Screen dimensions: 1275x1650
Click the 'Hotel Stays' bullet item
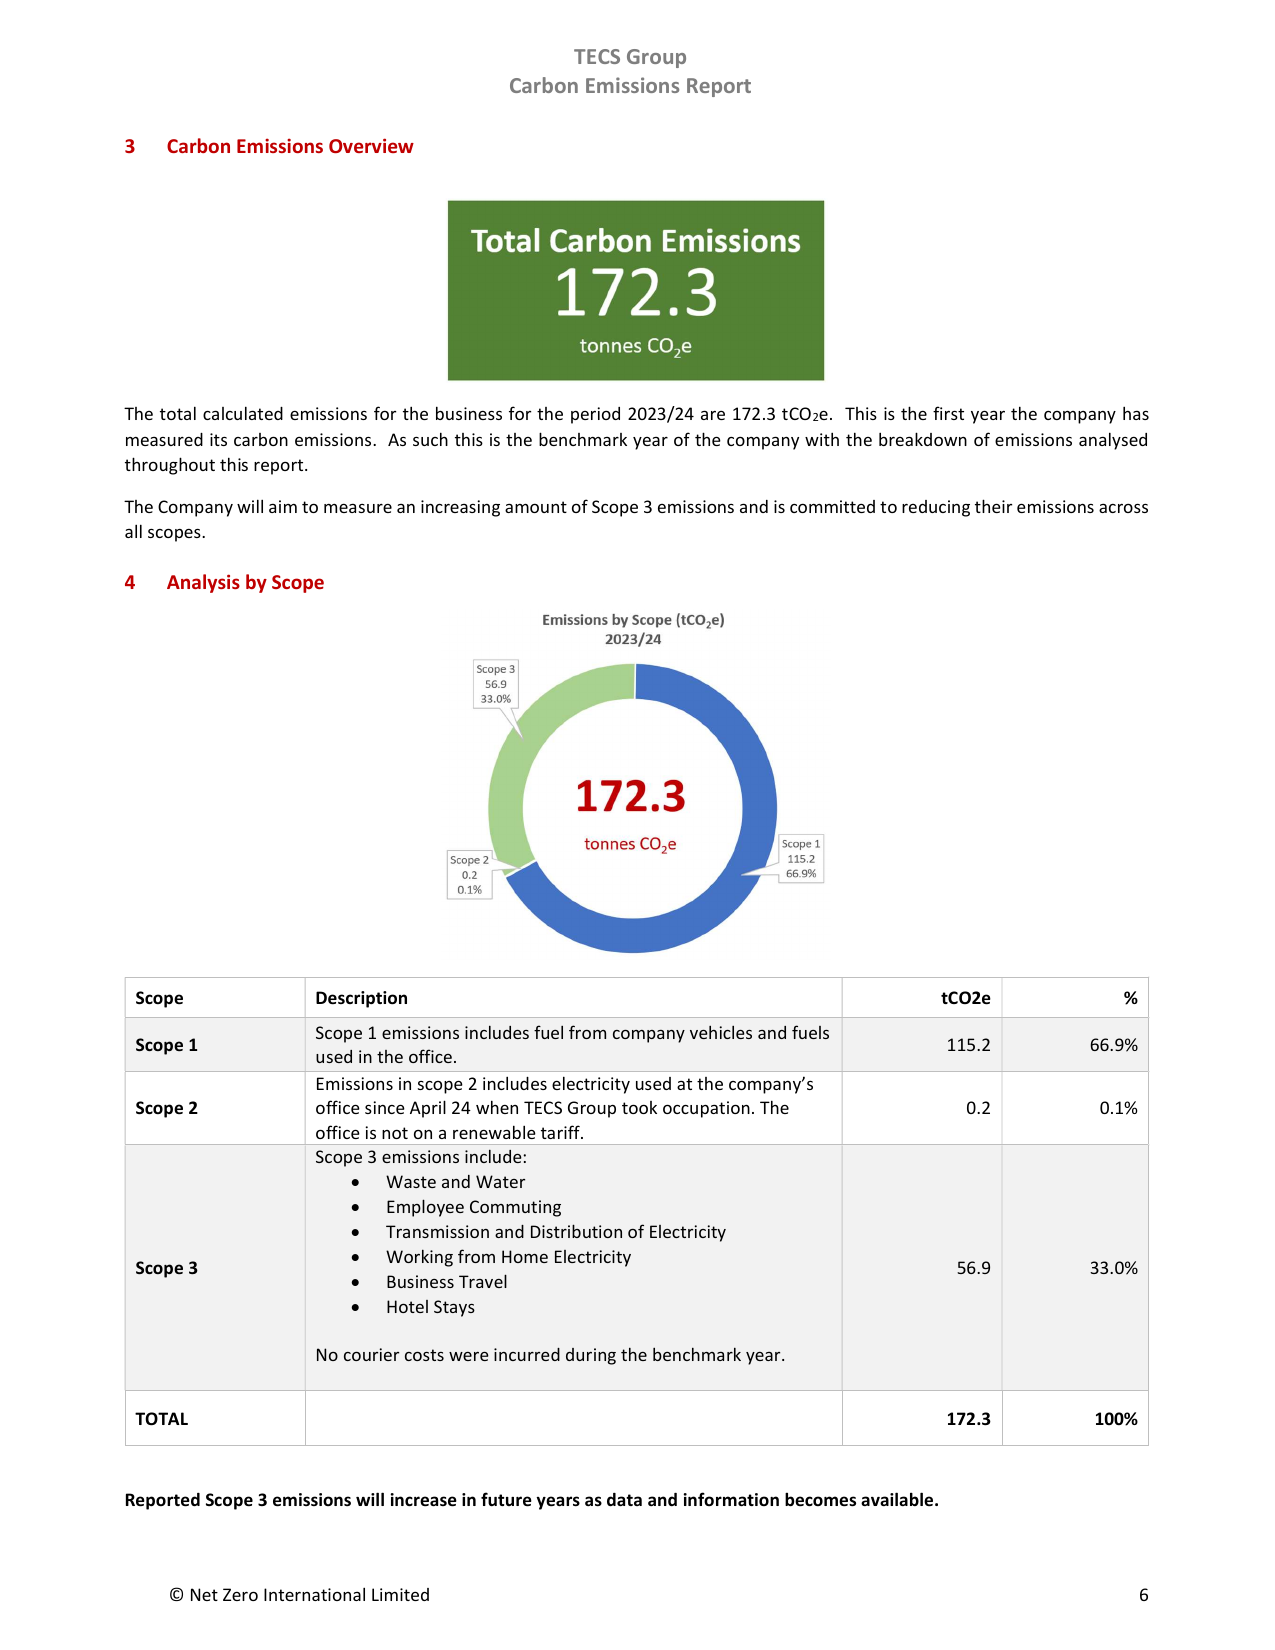click(x=430, y=1307)
